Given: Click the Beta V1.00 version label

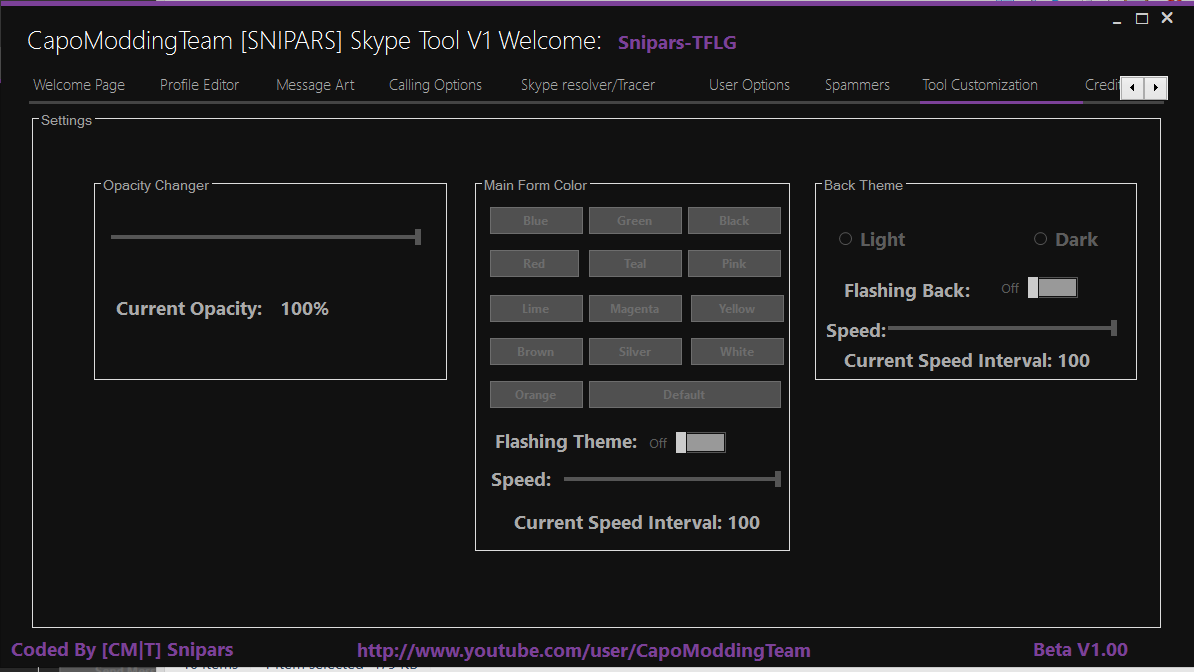Looking at the screenshot, I should (x=1081, y=650).
